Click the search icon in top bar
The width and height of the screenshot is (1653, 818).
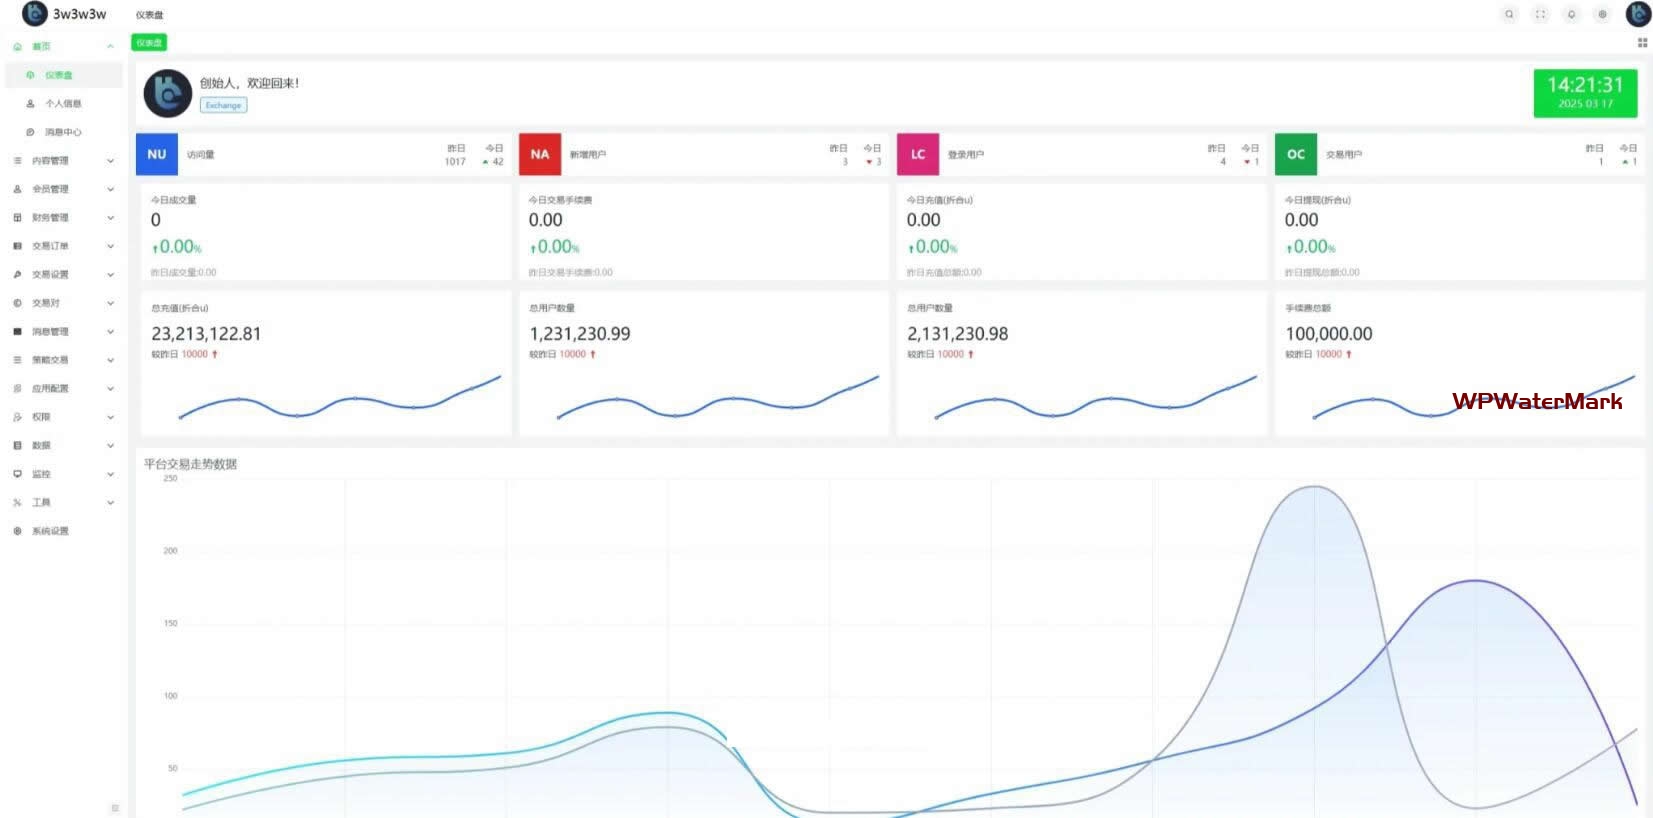point(1509,14)
